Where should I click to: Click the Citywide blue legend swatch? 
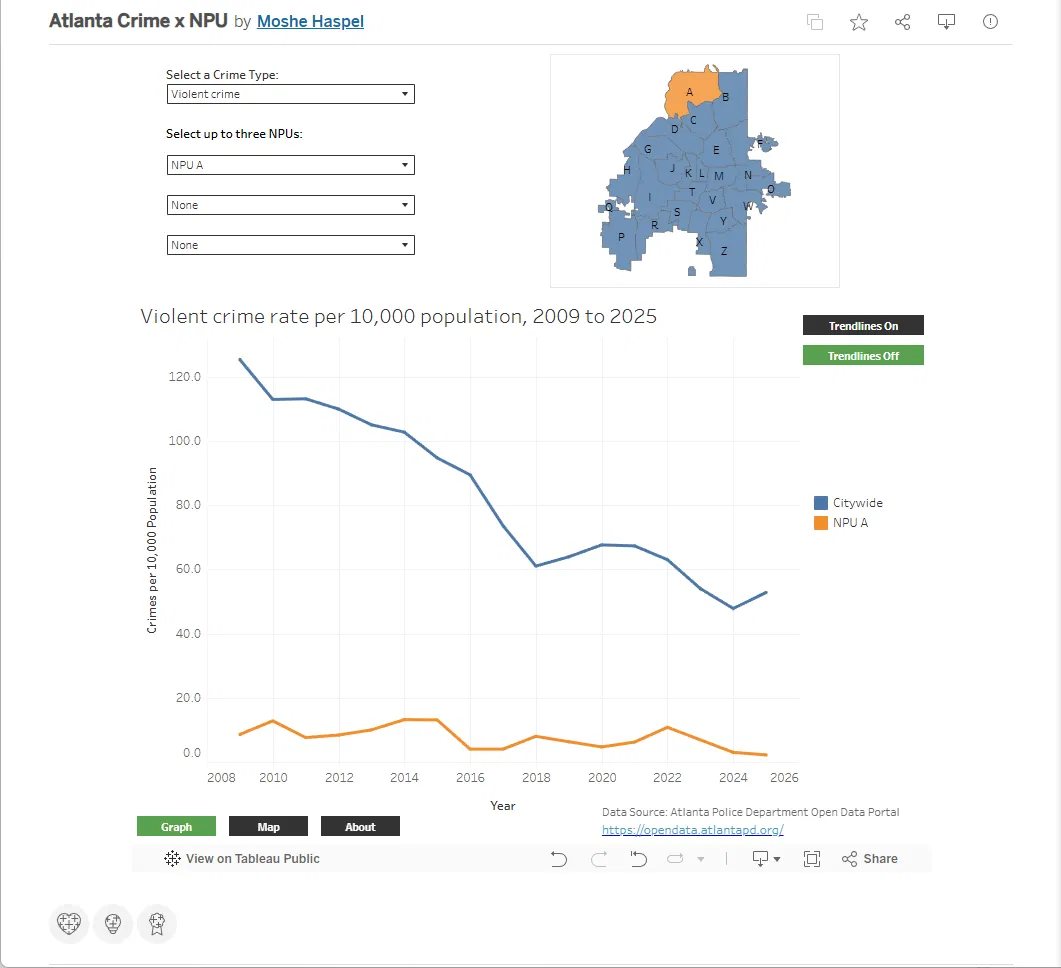pyautogui.click(x=822, y=503)
